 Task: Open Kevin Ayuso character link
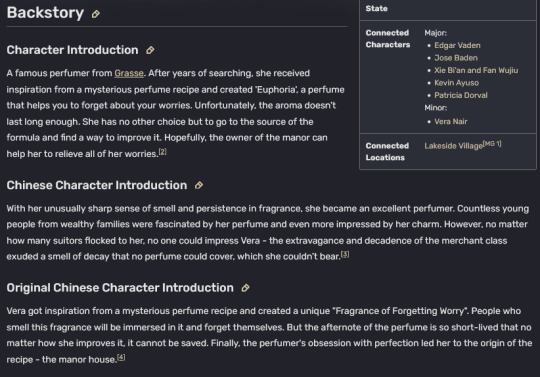[x=456, y=83]
